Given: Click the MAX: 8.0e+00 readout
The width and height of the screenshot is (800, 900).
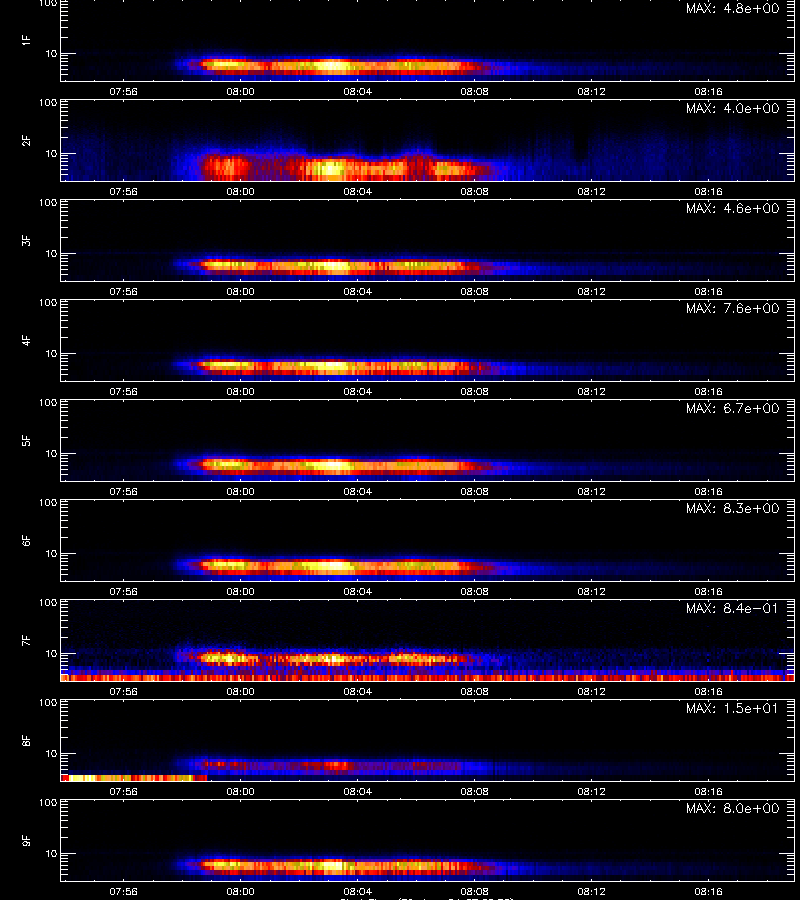Looking at the screenshot, I should [732, 808].
